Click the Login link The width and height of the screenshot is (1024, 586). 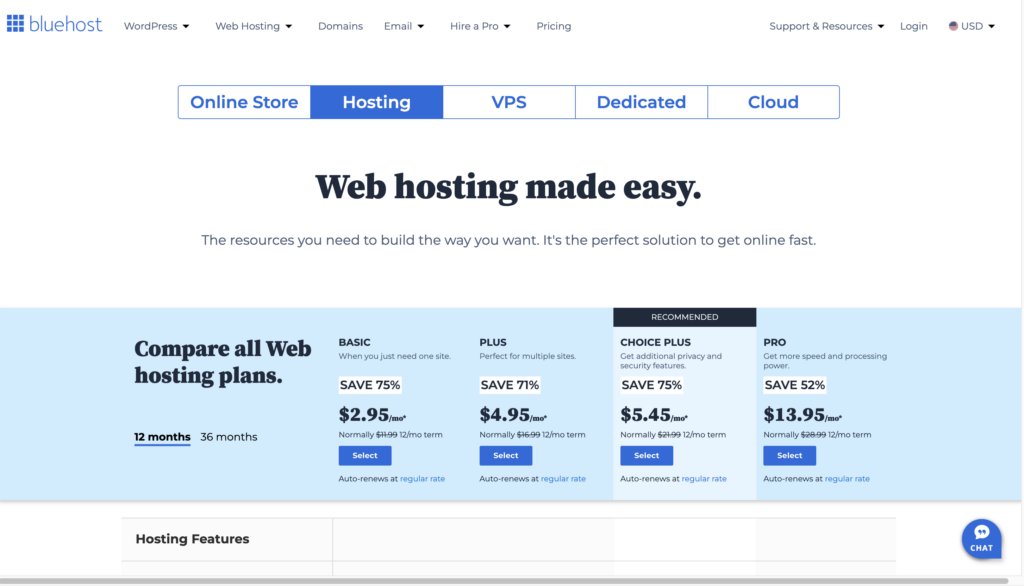click(x=914, y=26)
